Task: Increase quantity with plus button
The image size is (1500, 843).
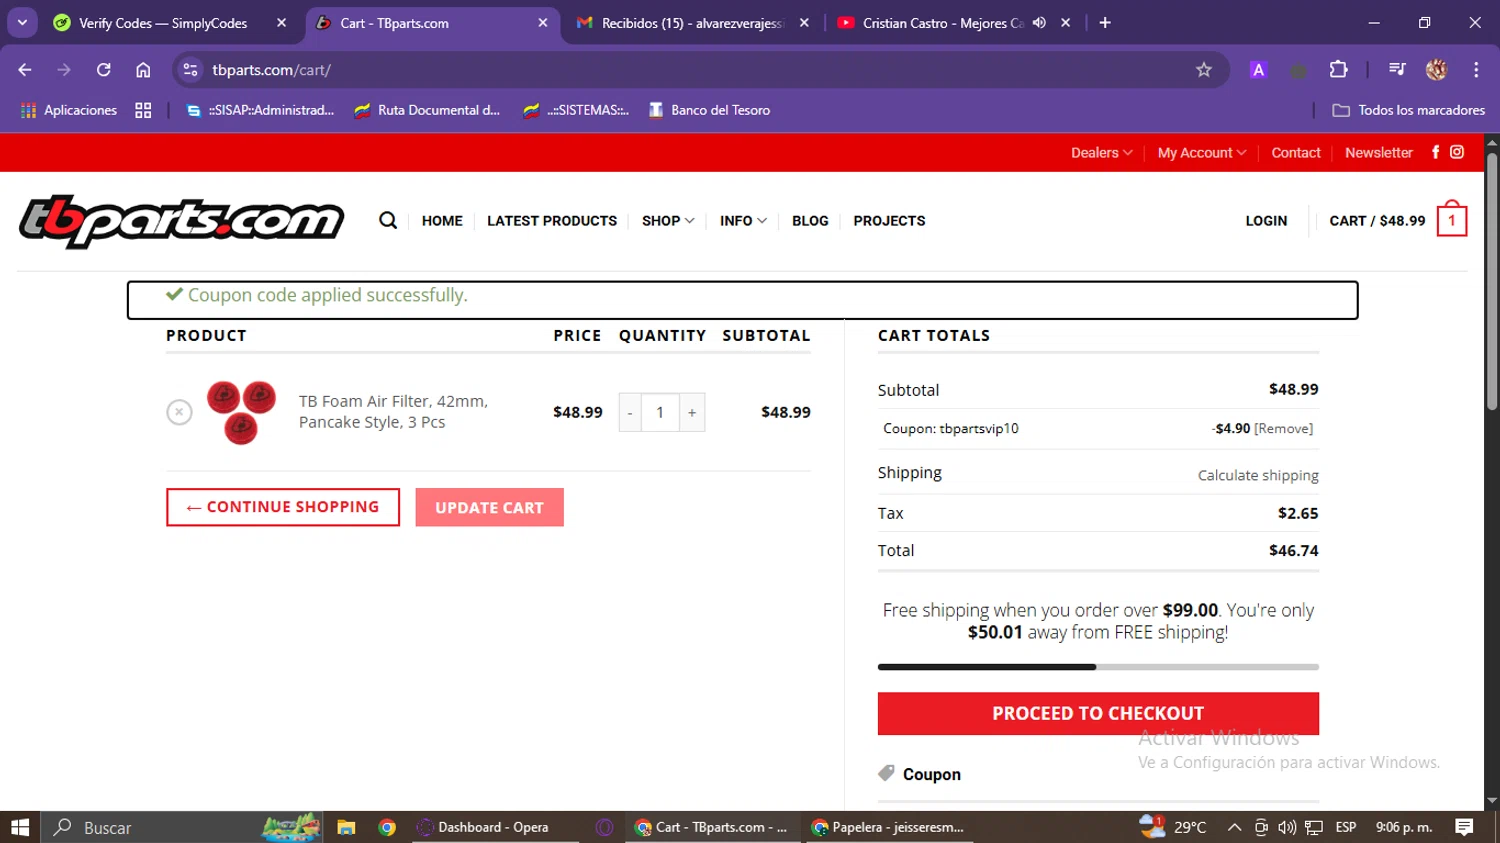Action: coord(692,412)
